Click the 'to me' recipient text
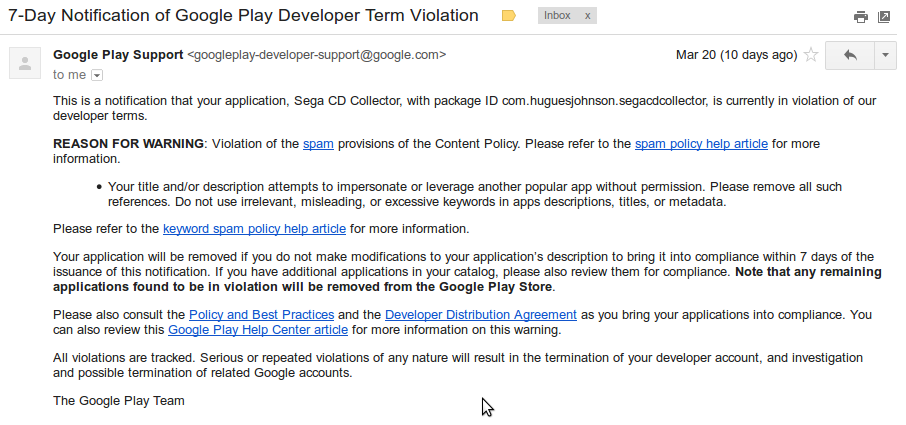The width and height of the screenshot is (906, 425). click(x=69, y=75)
